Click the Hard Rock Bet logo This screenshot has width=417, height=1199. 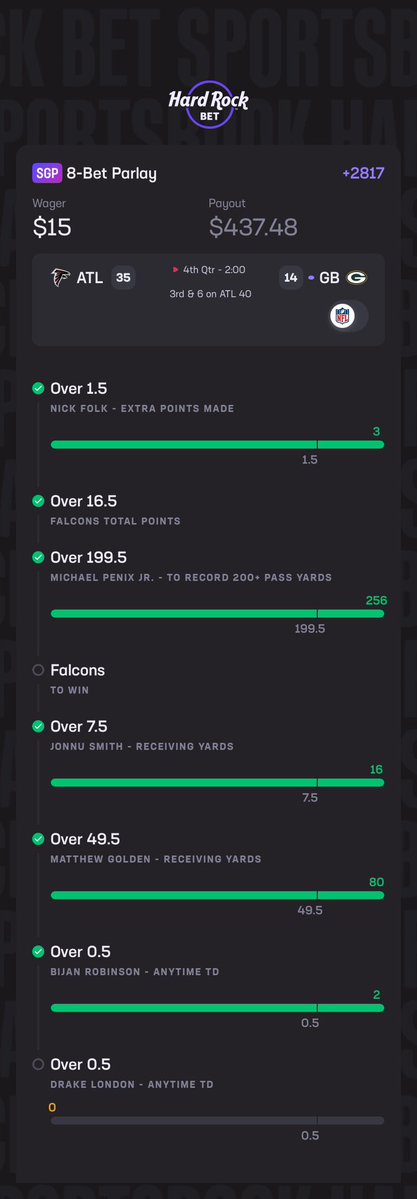208,104
